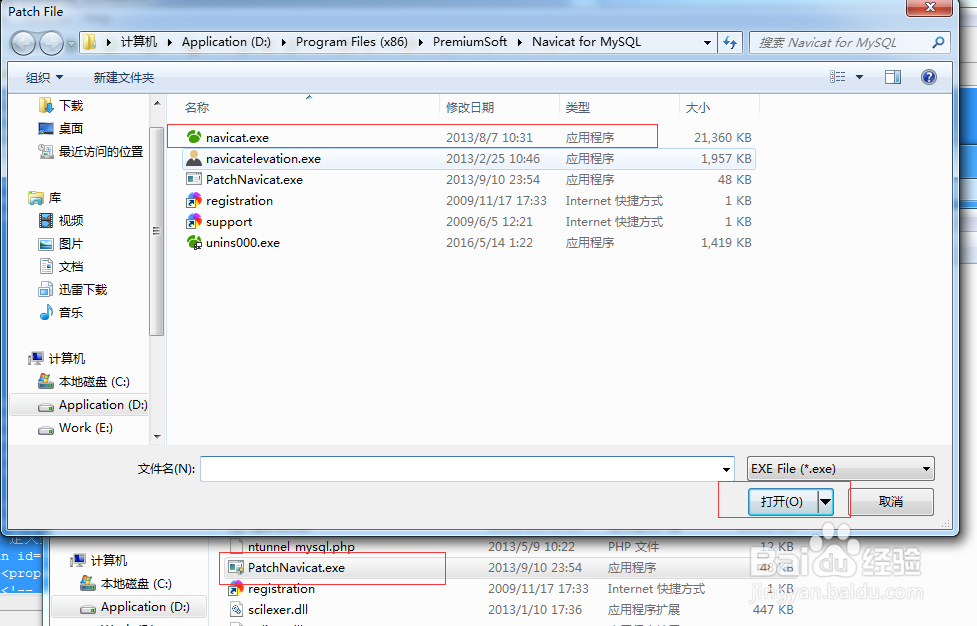Click the Program Files (x86) breadcrumb segment
The image size is (977, 626).
point(351,42)
